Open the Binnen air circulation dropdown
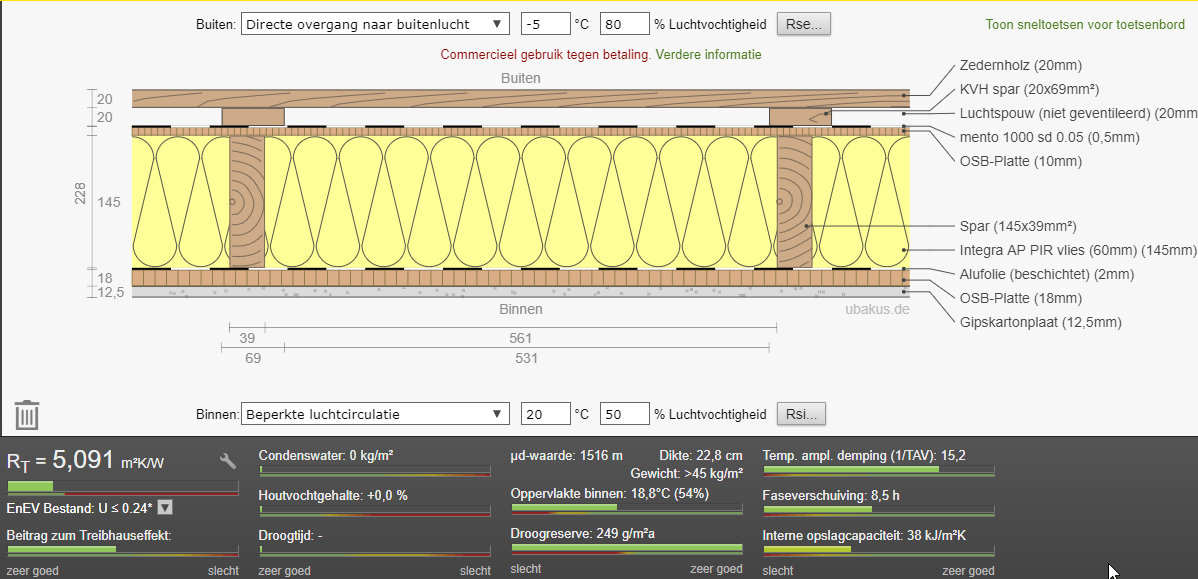Image resolution: width=1198 pixels, height=579 pixels. [376, 414]
